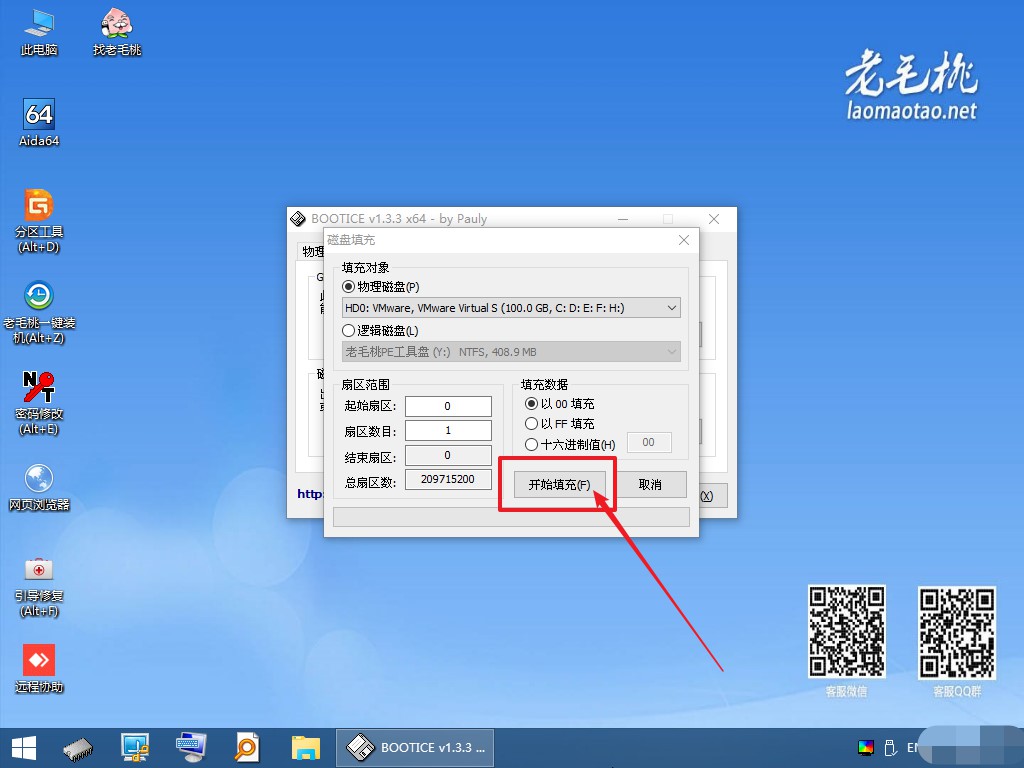1024x768 pixels.
Task: Close the 磁盘填充 dialog
Action: click(684, 240)
